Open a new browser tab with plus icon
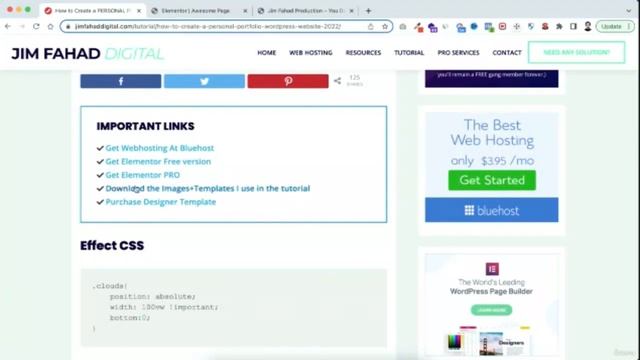640x360 pixels. point(368,11)
